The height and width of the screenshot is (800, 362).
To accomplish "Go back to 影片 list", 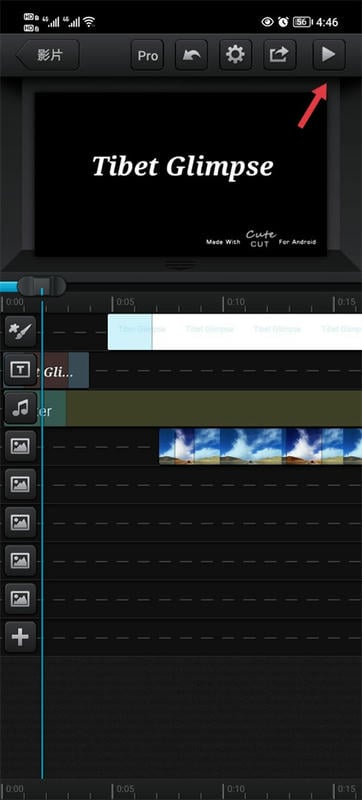I will [48, 55].
